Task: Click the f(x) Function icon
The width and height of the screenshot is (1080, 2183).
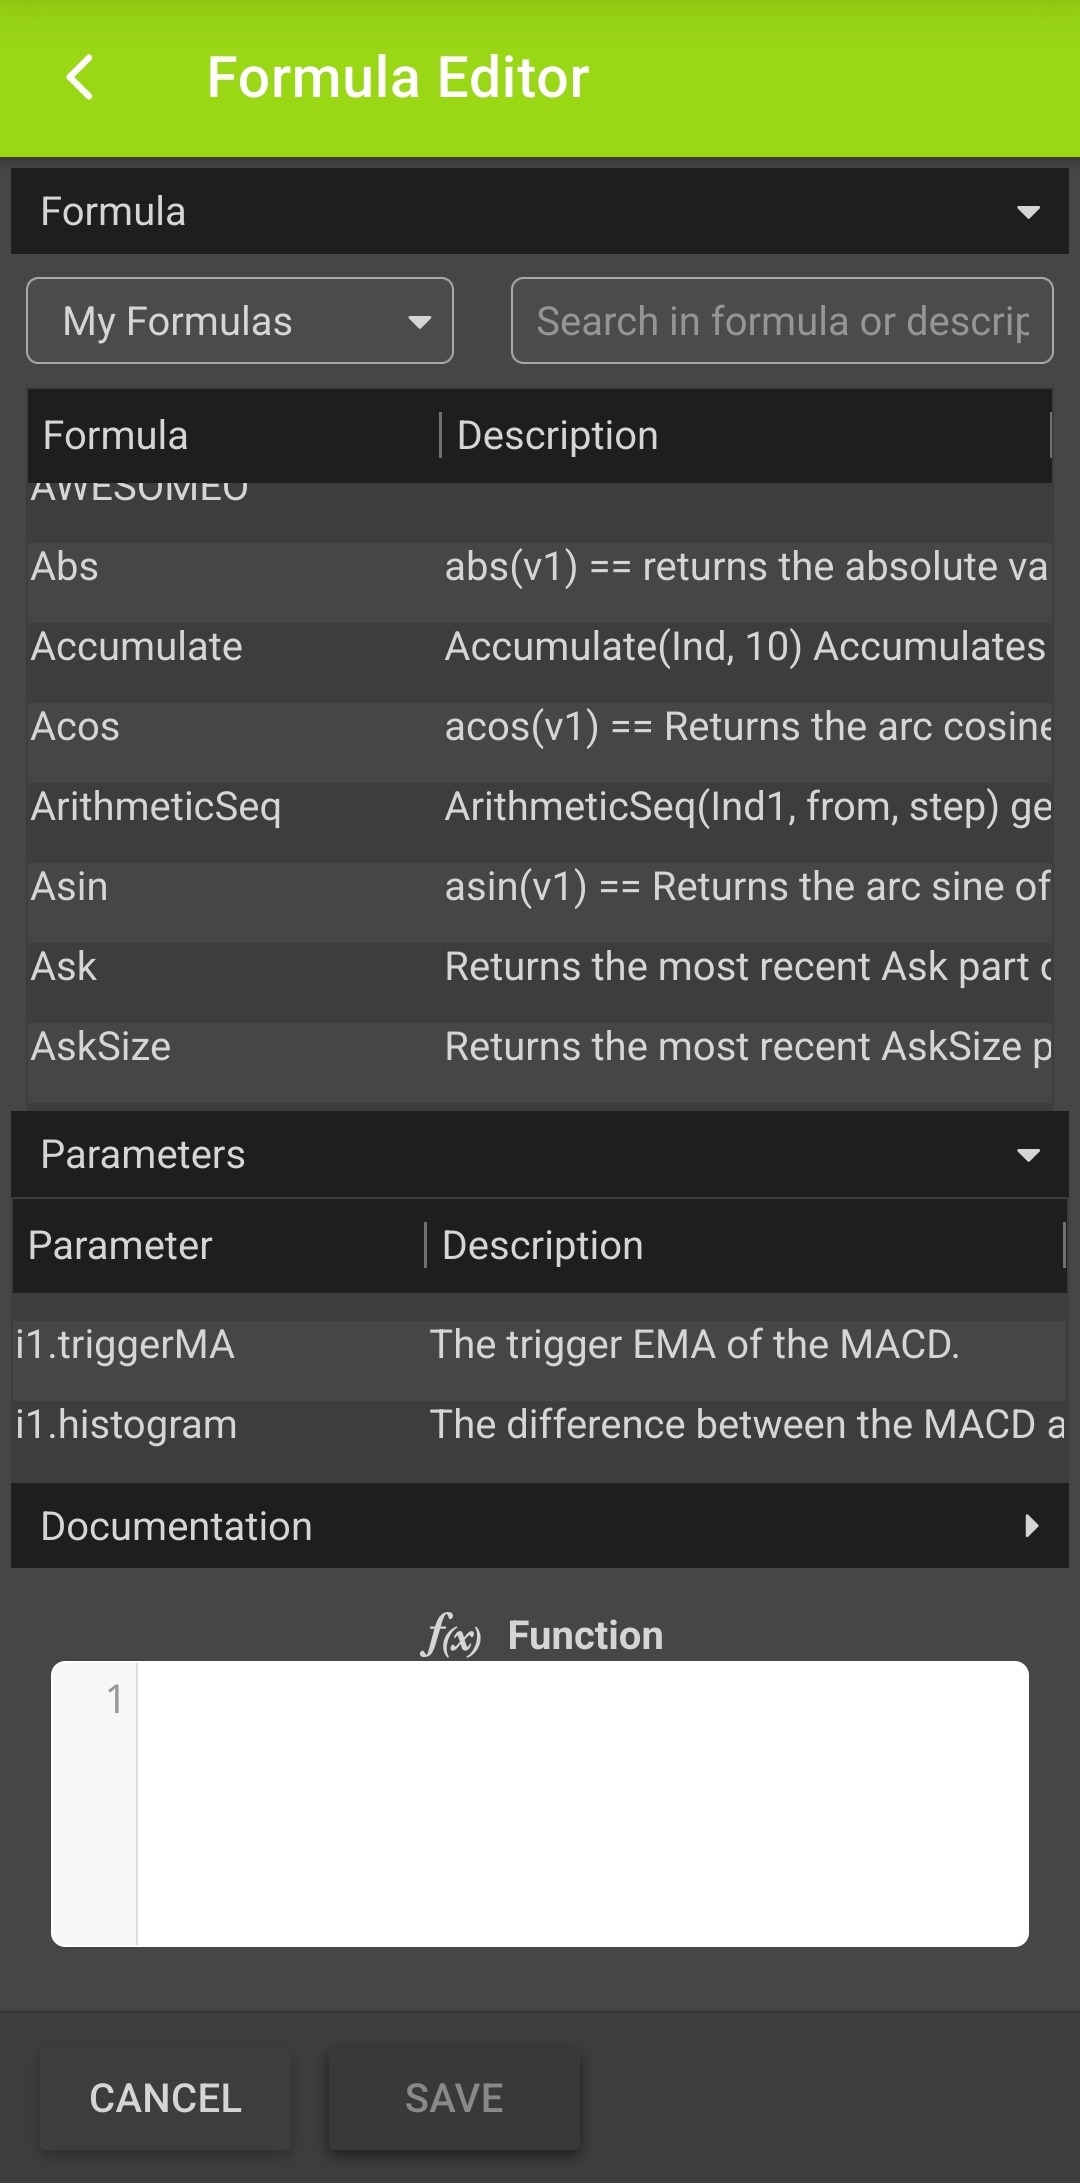Action: point(451,1636)
